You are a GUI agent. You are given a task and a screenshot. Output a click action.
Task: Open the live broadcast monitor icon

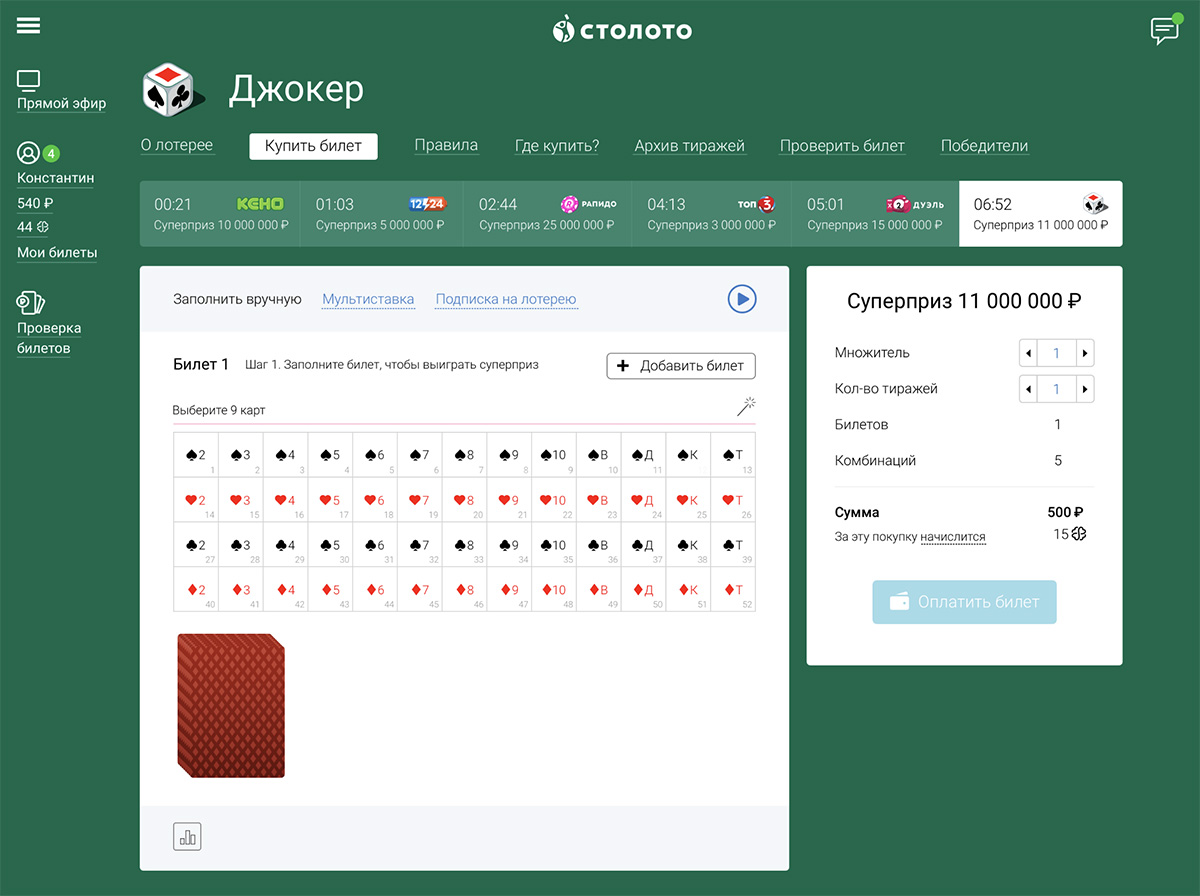point(29,81)
